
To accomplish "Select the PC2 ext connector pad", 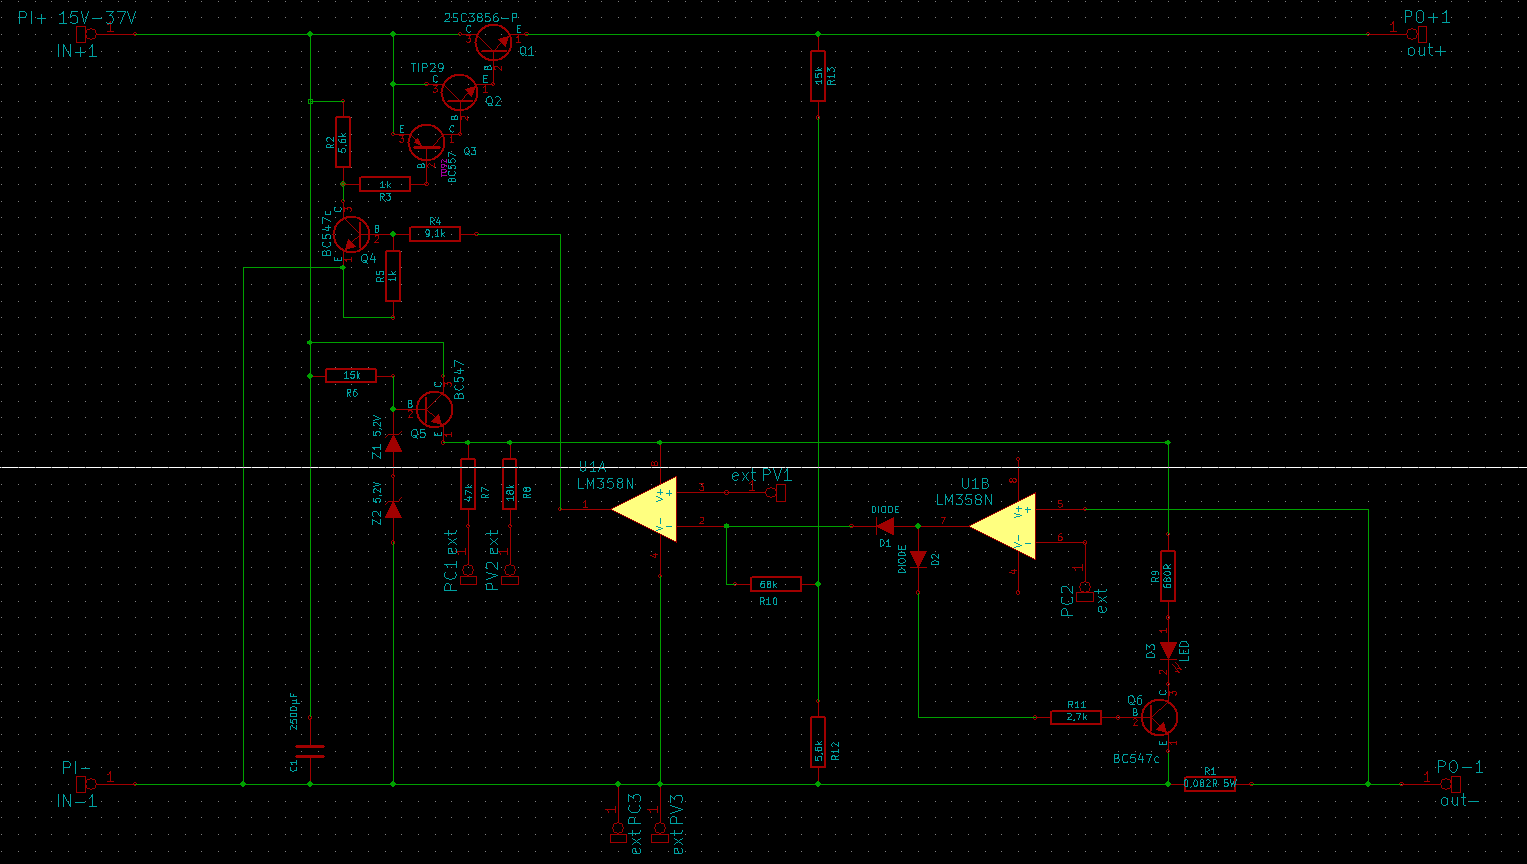I will (1084, 590).
